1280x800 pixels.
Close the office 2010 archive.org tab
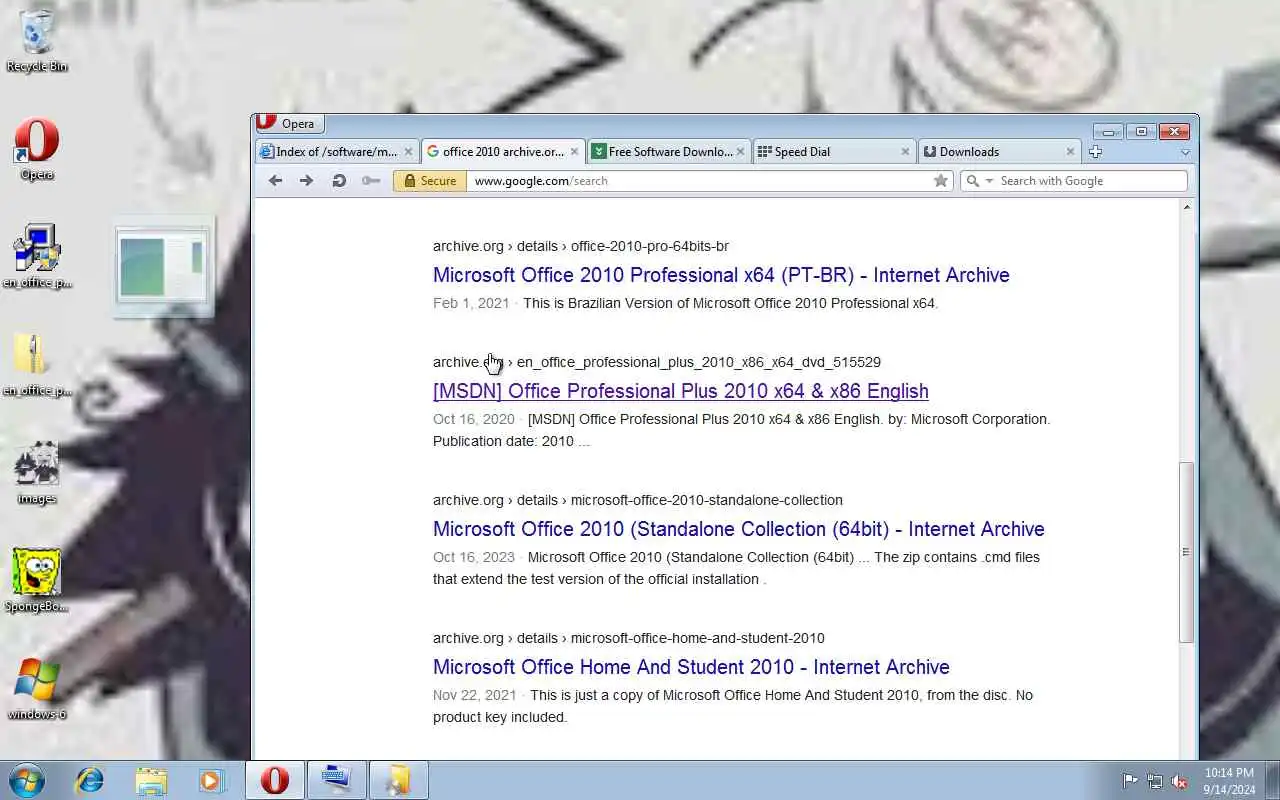pos(574,152)
